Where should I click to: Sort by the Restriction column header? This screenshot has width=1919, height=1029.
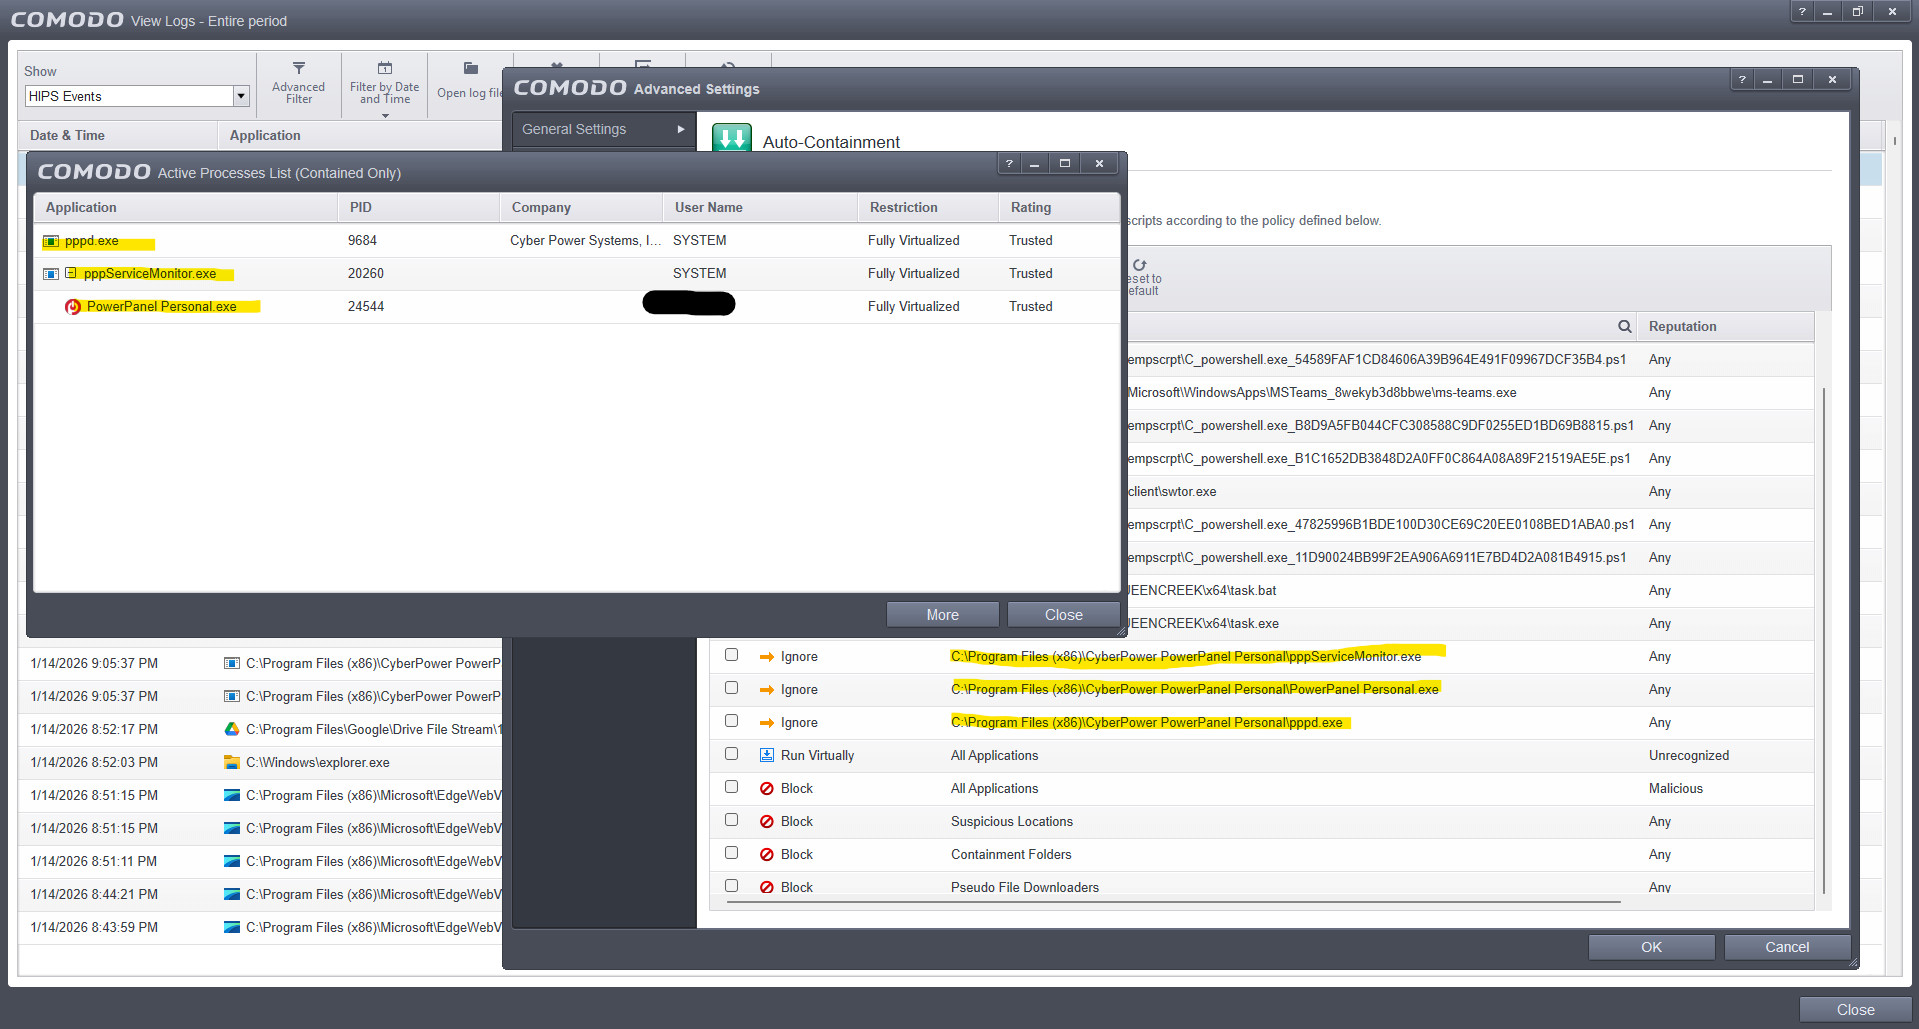pyautogui.click(x=903, y=208)
